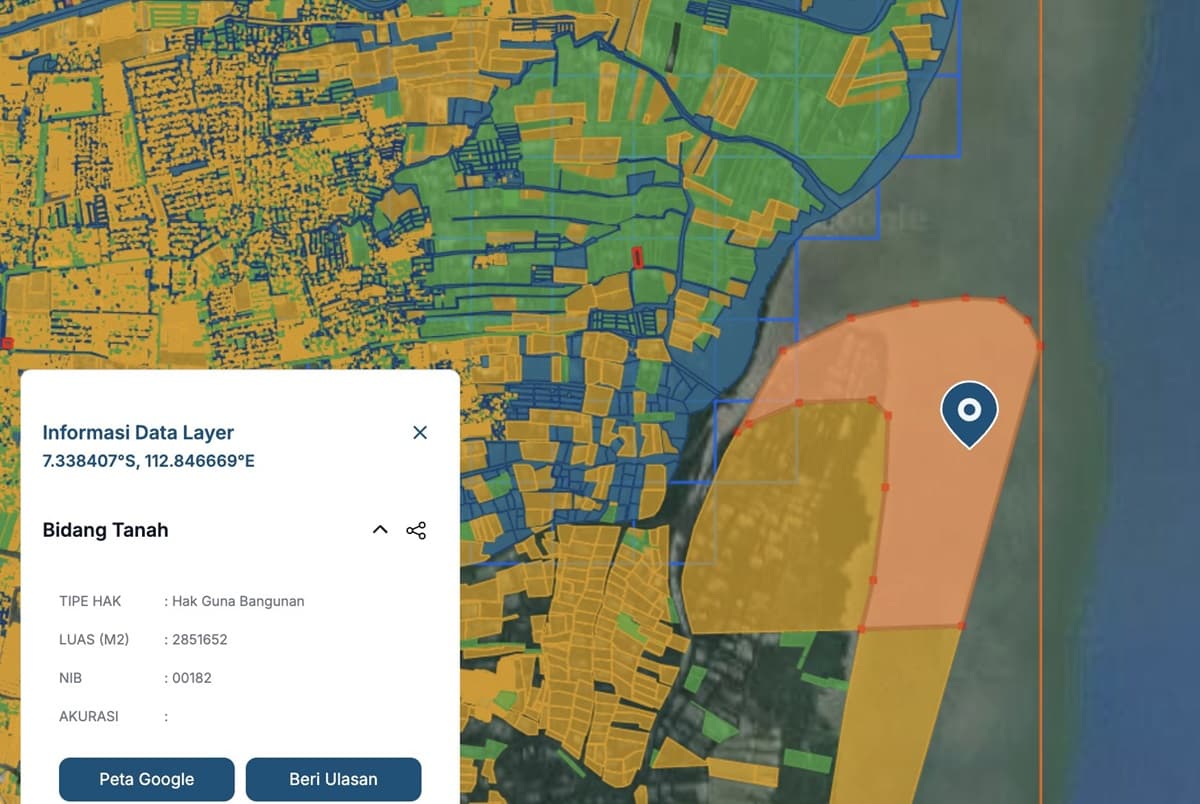Image resolution: width=1200 pixels, height=804 pixels.
Task: Collapse the Bidang Tanah section chevron
Action: coord(380,530)
